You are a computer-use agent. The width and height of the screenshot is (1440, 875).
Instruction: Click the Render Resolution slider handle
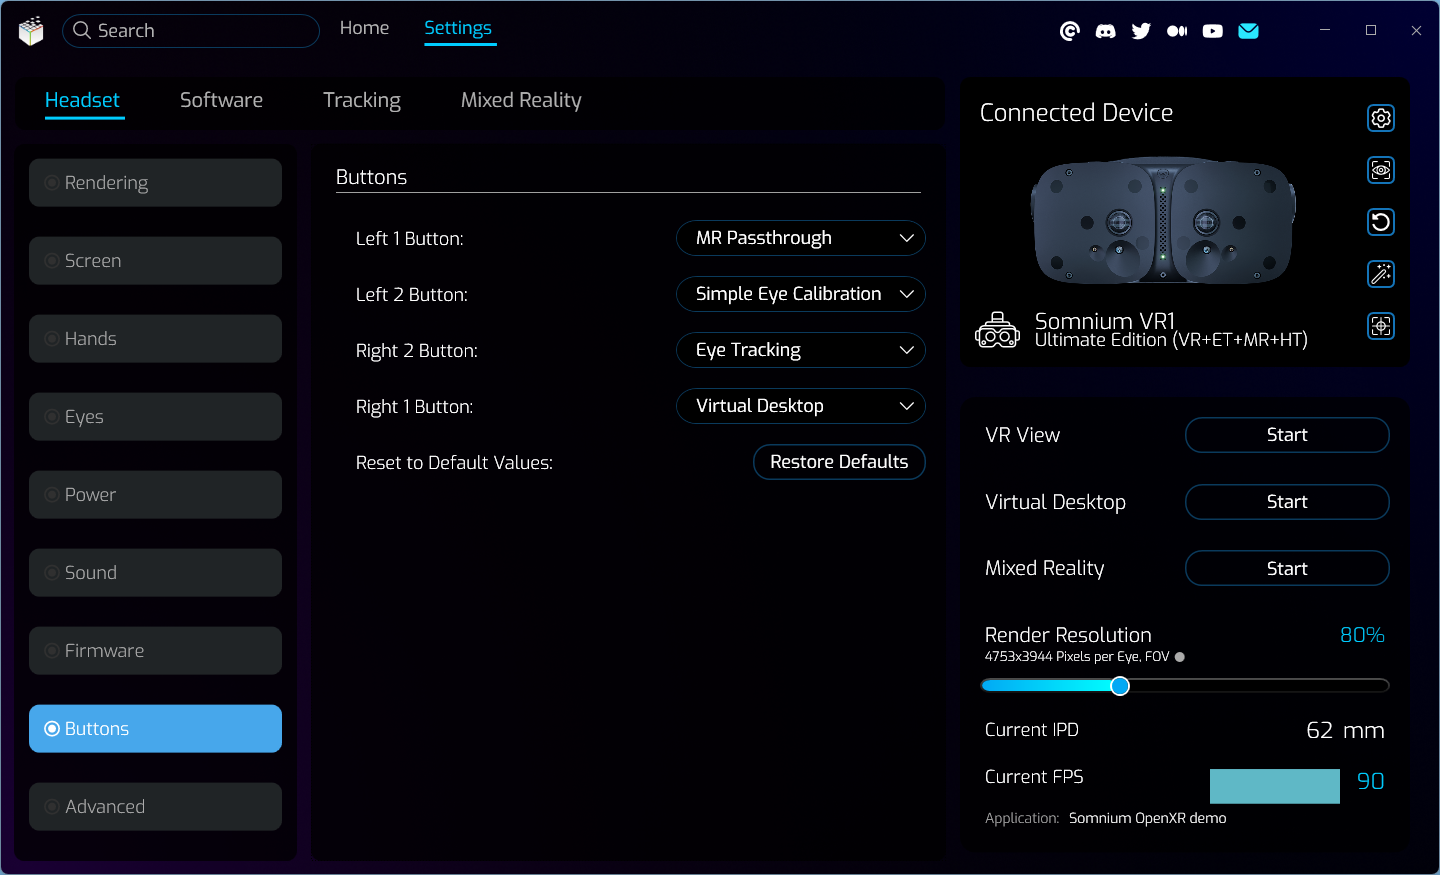1120,685
